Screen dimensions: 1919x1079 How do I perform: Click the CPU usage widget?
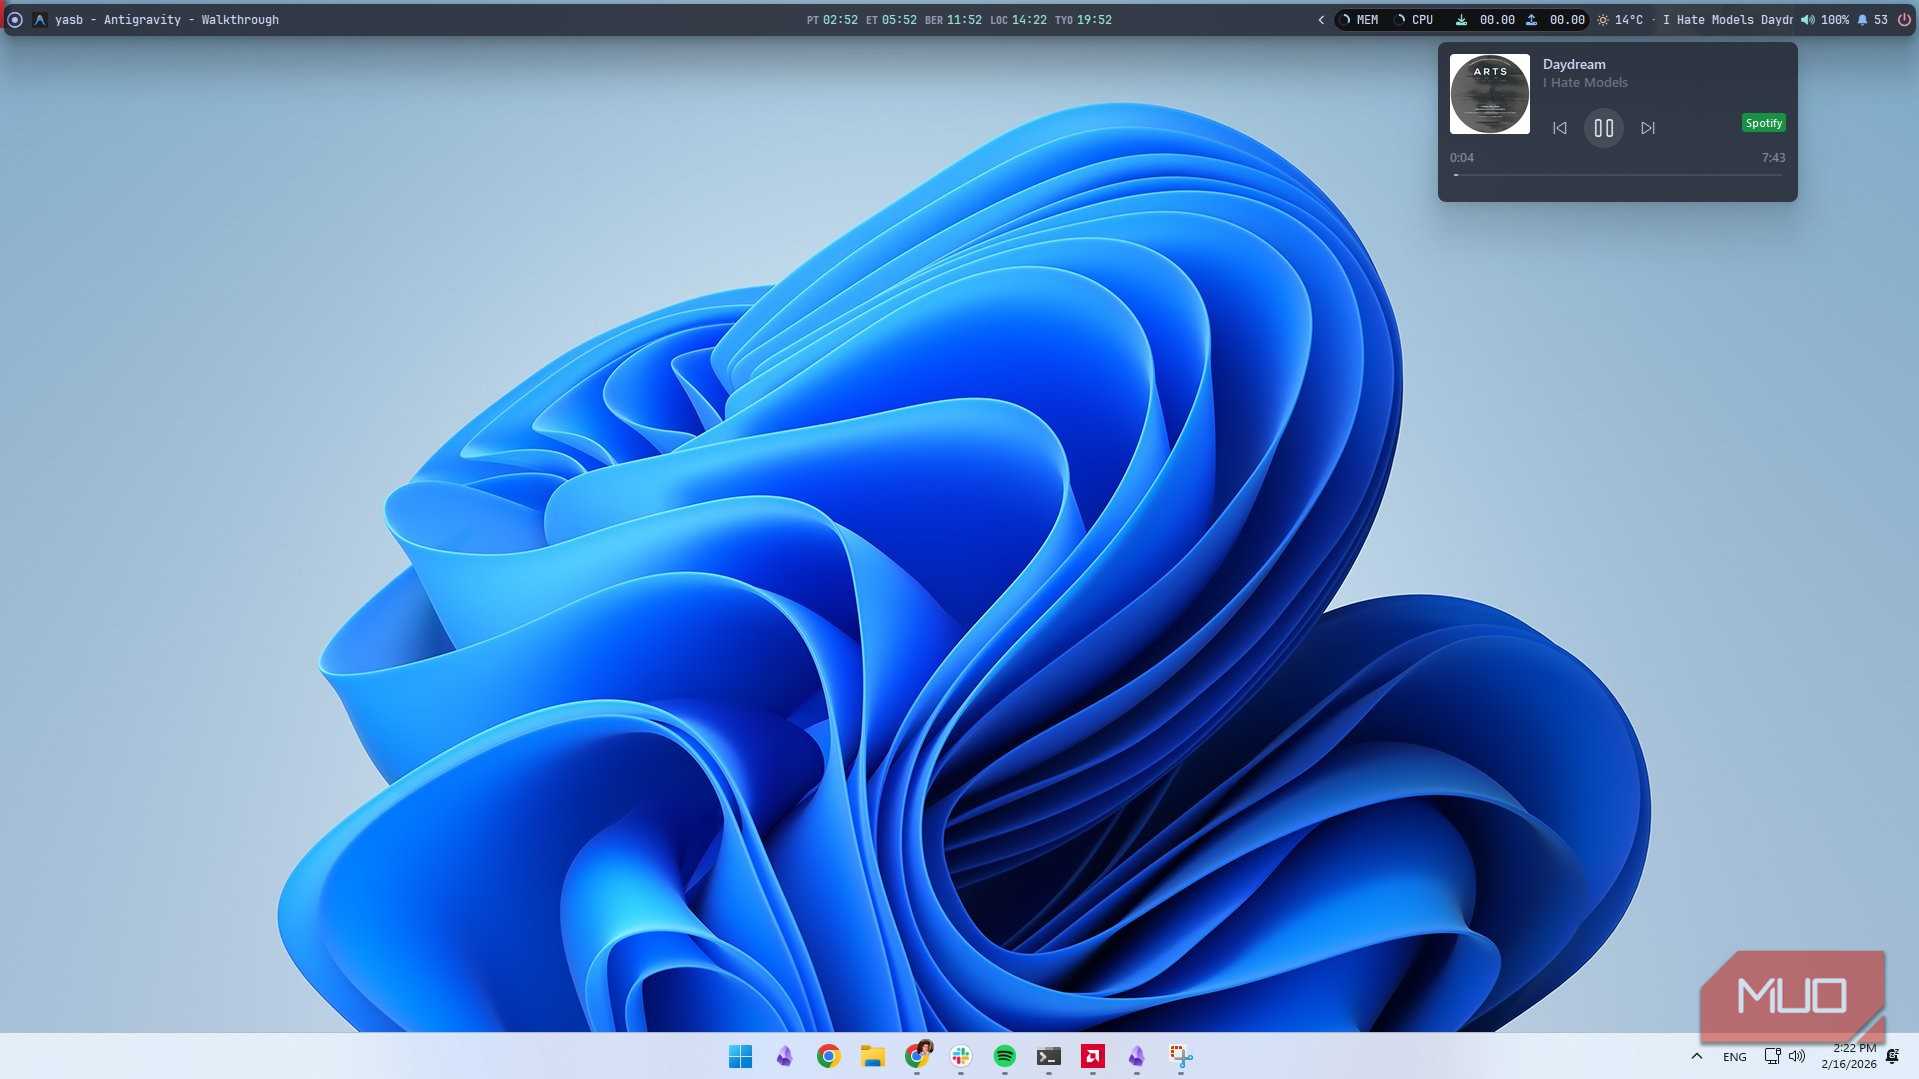pyautogui.click(x=1415, y=20)
